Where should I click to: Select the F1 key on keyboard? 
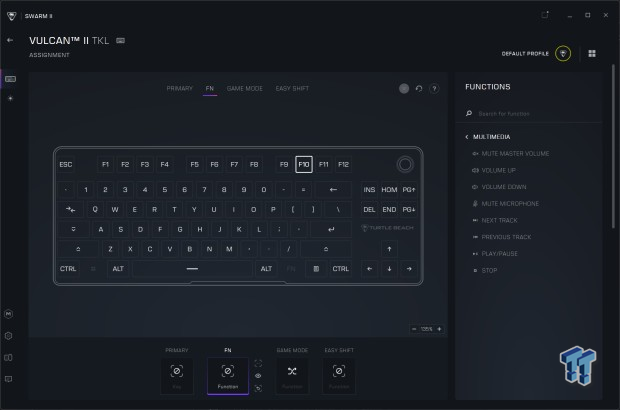click(x=106, y=164)
